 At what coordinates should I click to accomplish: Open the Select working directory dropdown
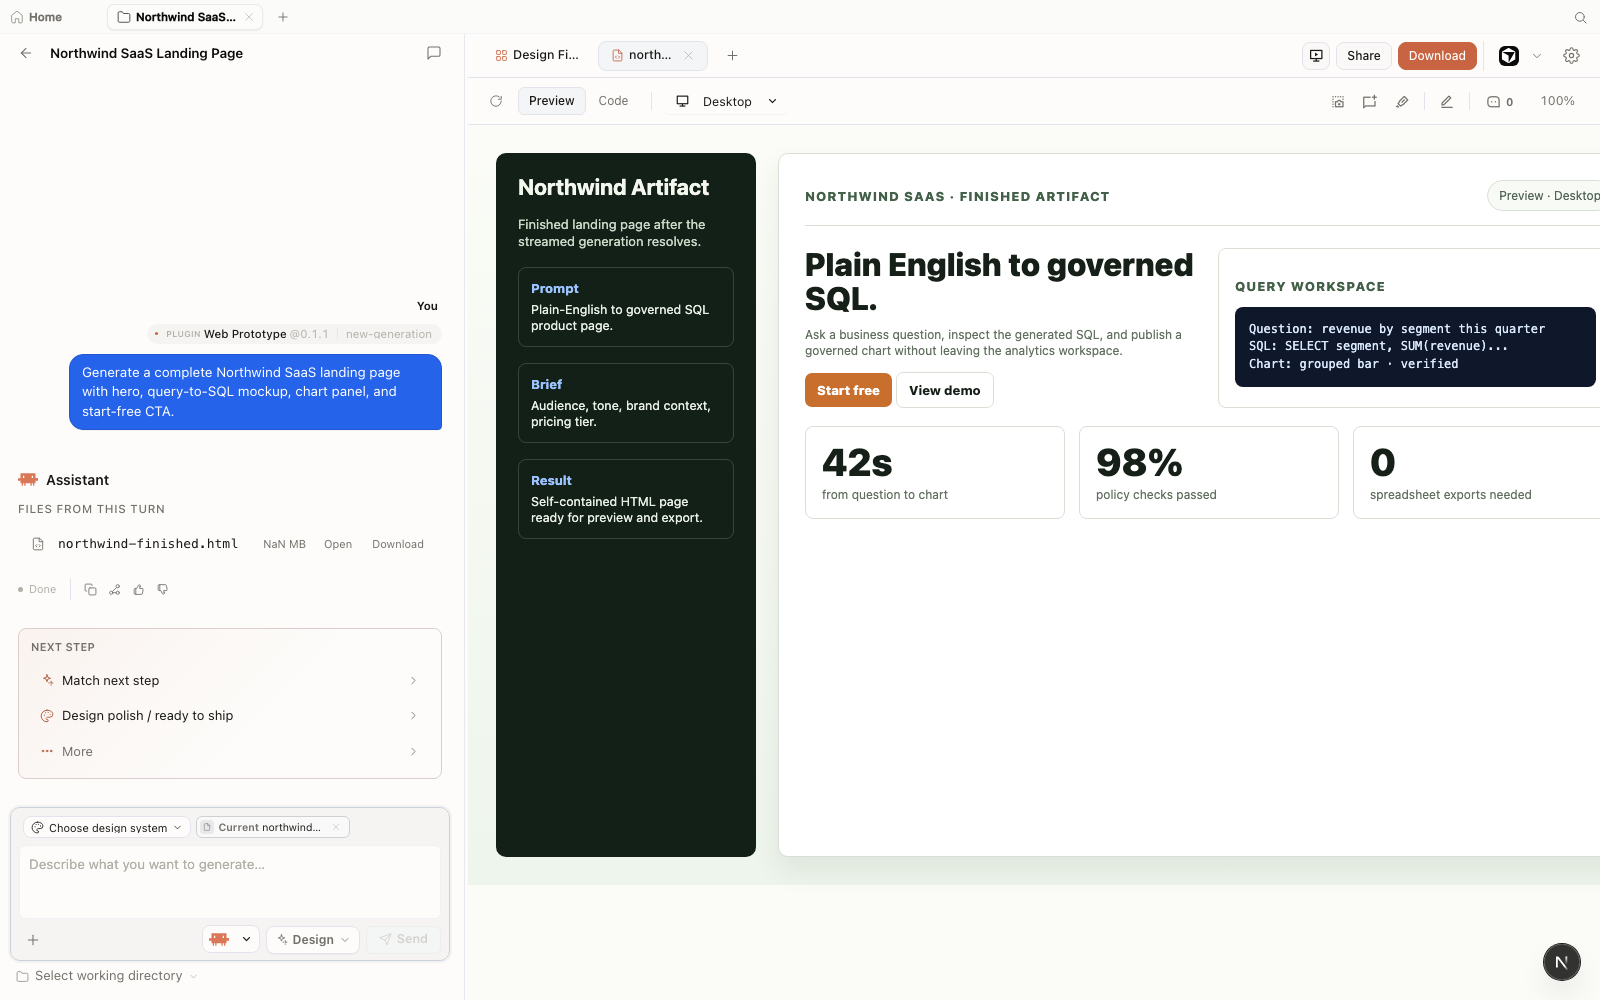[107, 976]
